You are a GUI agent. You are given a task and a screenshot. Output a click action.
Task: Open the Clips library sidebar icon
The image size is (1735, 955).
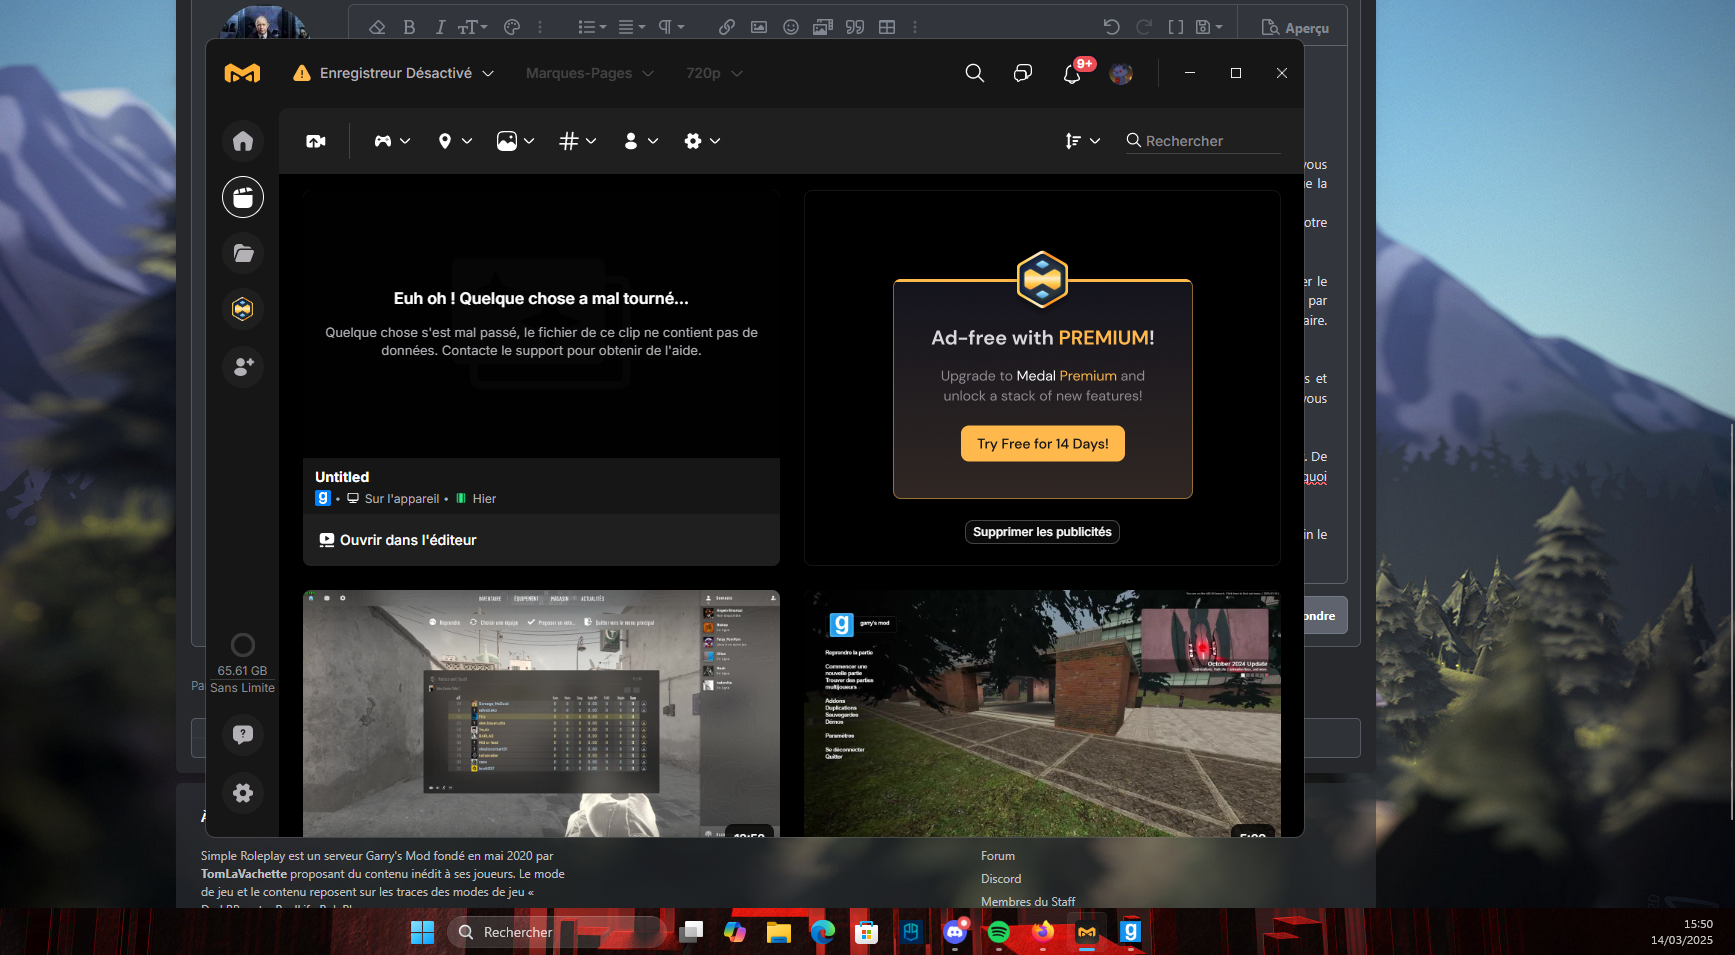coord(243,197)
